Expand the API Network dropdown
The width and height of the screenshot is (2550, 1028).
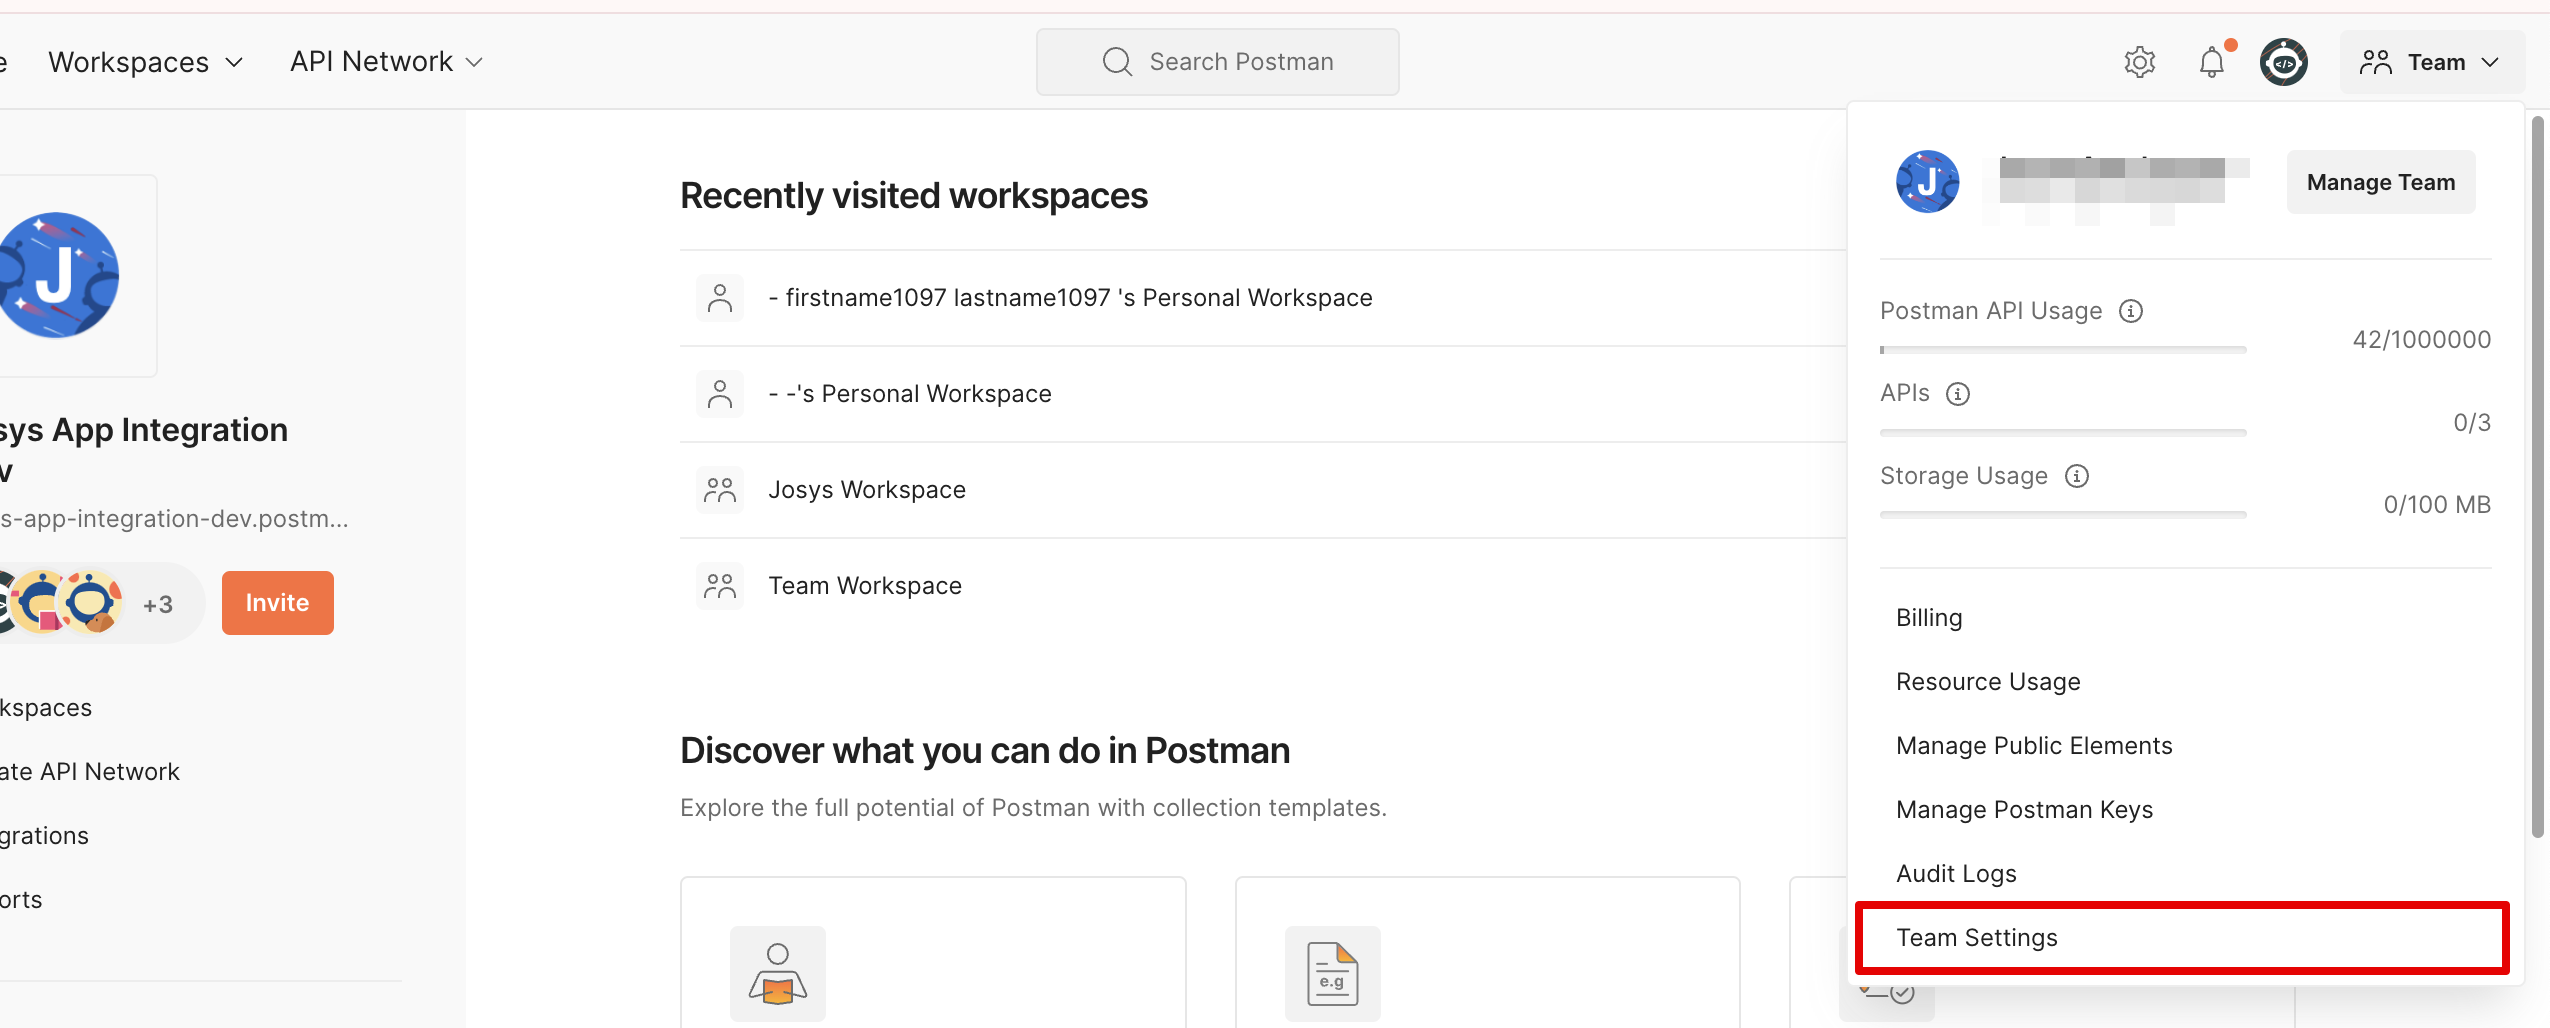386,62
